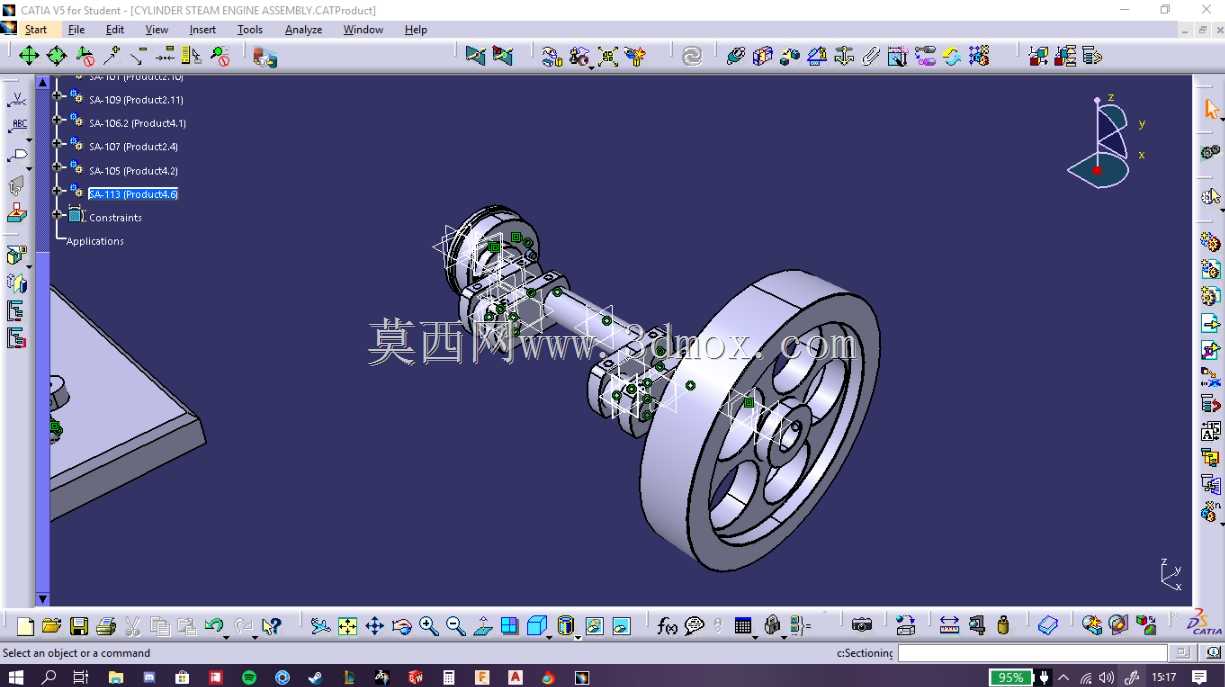Click the taskbar clock 15:17

click(1164, 677)
